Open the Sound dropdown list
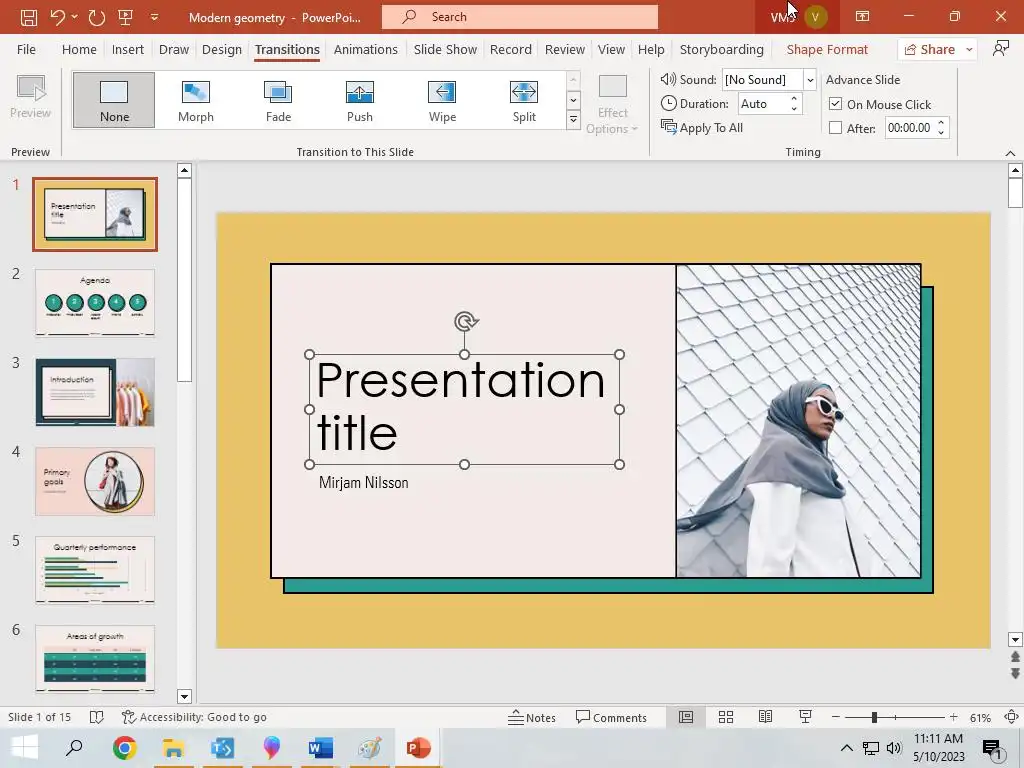1024x768 pixels. (810, 80)
